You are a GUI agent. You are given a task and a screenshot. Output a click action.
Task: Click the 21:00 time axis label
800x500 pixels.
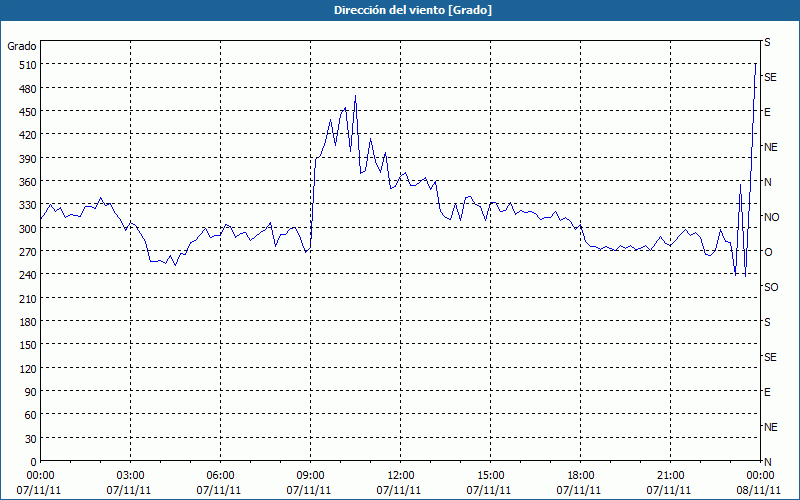tap(670, 476)
